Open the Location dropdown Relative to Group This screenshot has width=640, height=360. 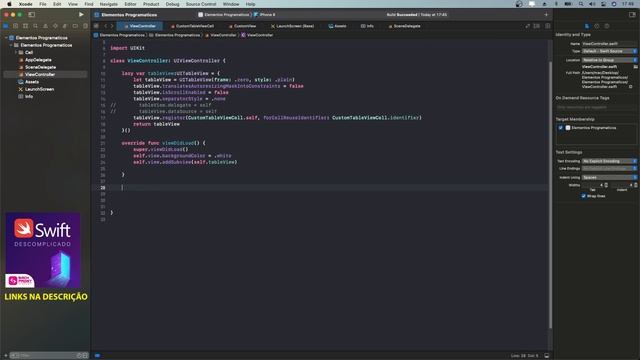609,60
